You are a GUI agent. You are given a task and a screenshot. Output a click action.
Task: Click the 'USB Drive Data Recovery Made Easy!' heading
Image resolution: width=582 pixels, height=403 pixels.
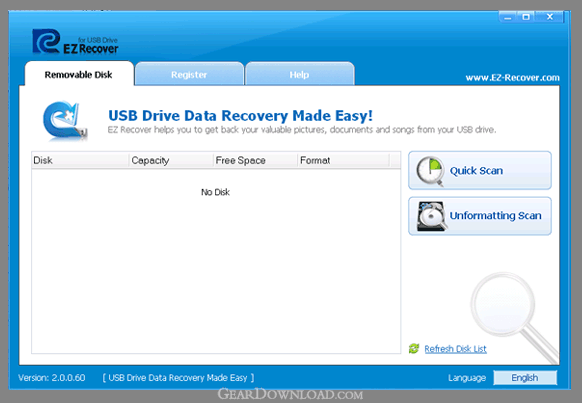[x=241, y=116]
